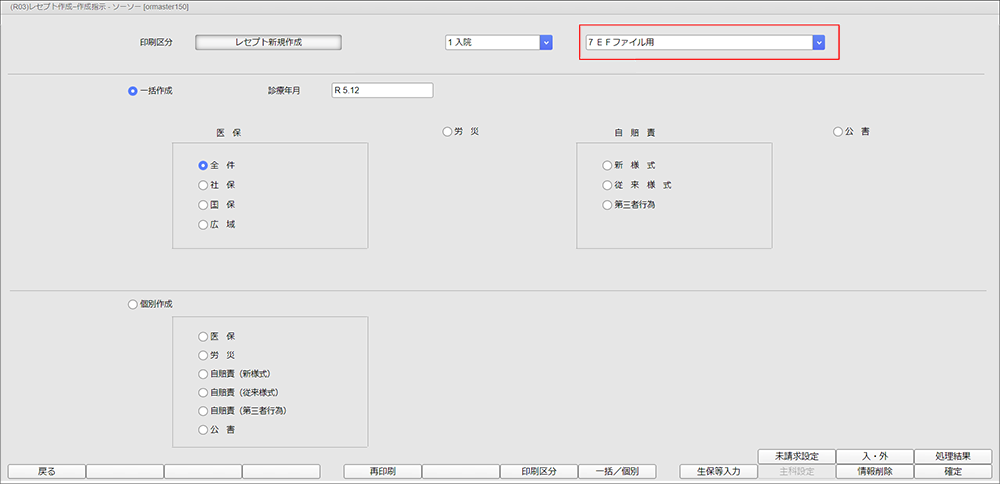1000x484 pixels.
Task: Click the 未請求設定 button
Action: 797,457
